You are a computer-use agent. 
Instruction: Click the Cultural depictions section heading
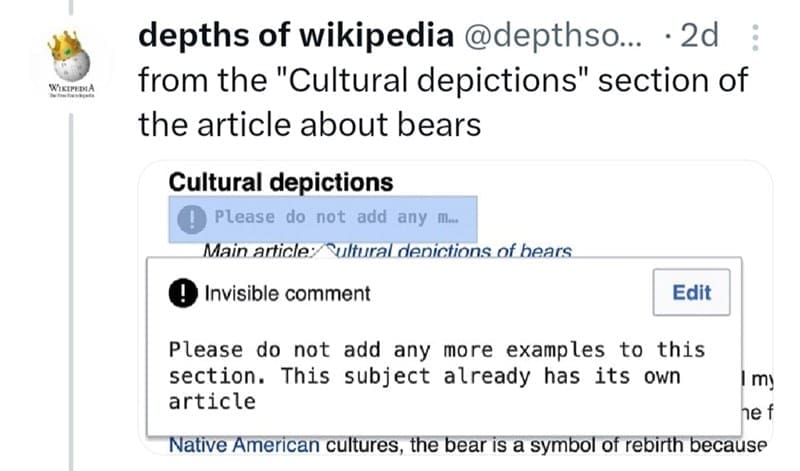(281, 183)
